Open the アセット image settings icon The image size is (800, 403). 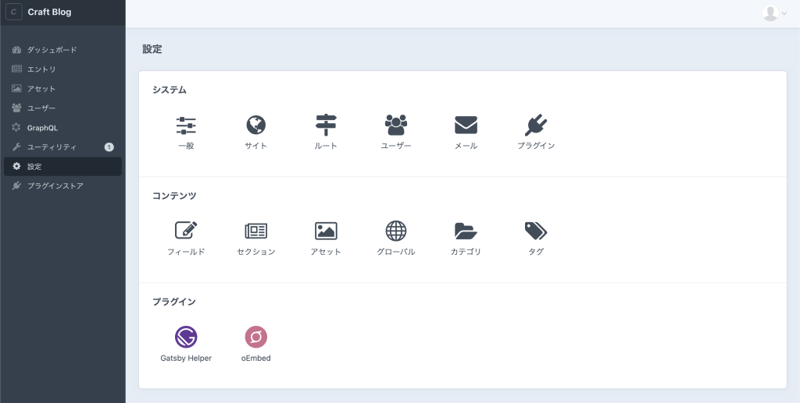326,232
